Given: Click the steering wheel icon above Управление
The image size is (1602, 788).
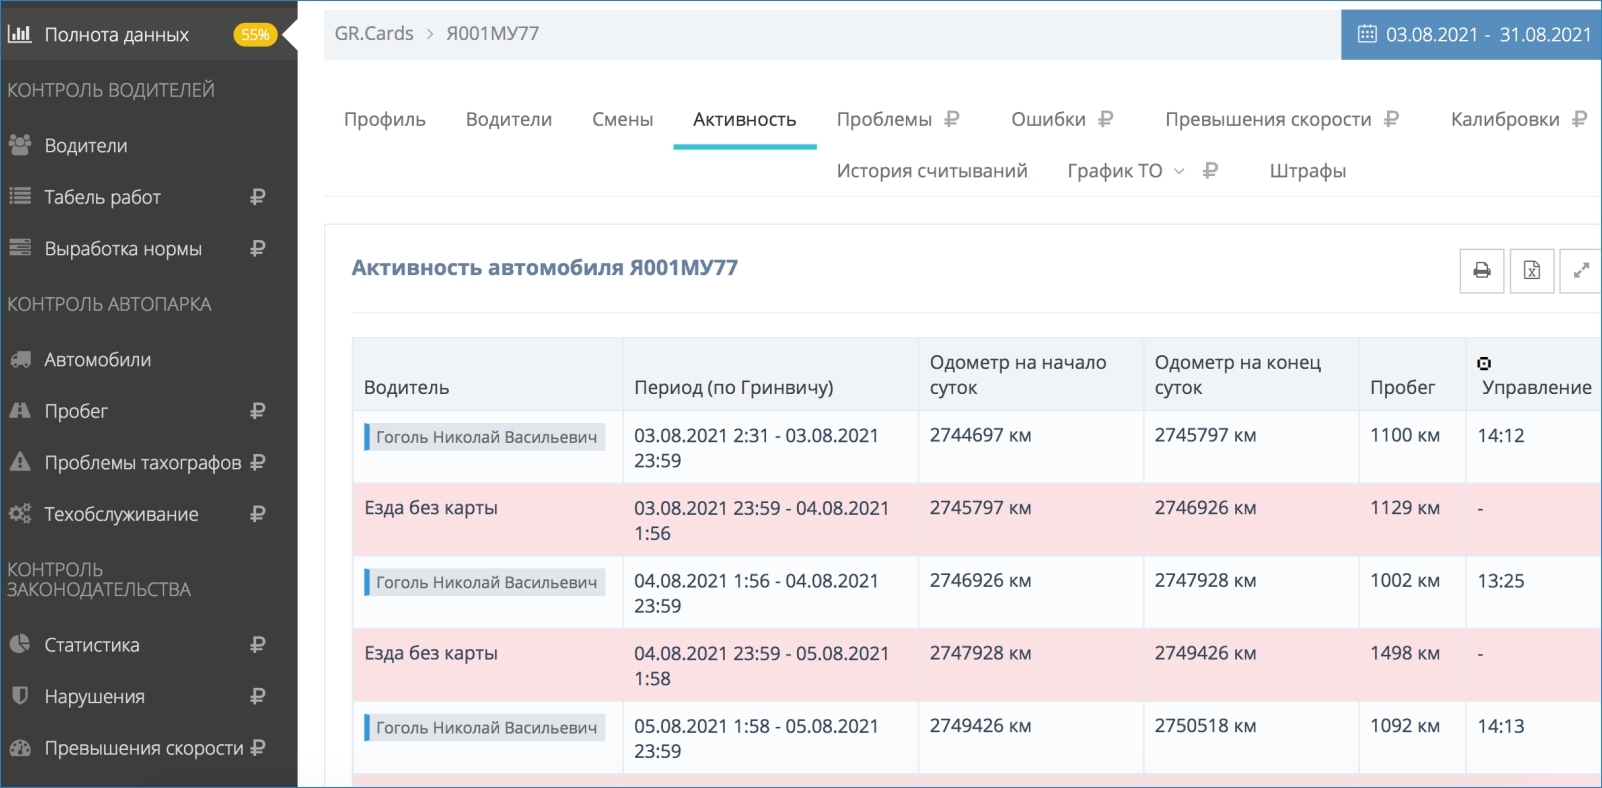Looking at the screenshot, I should [1484, 363].
